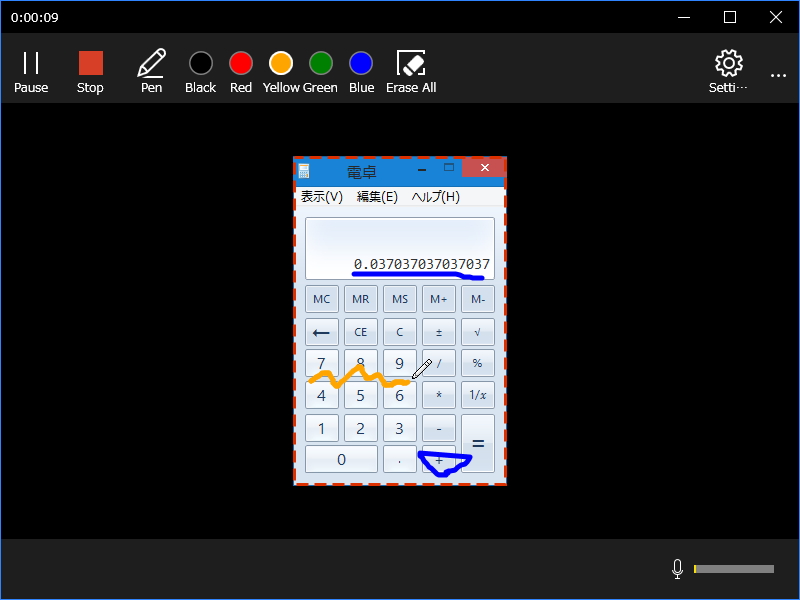Click Erase All to clear annotations

410,70
